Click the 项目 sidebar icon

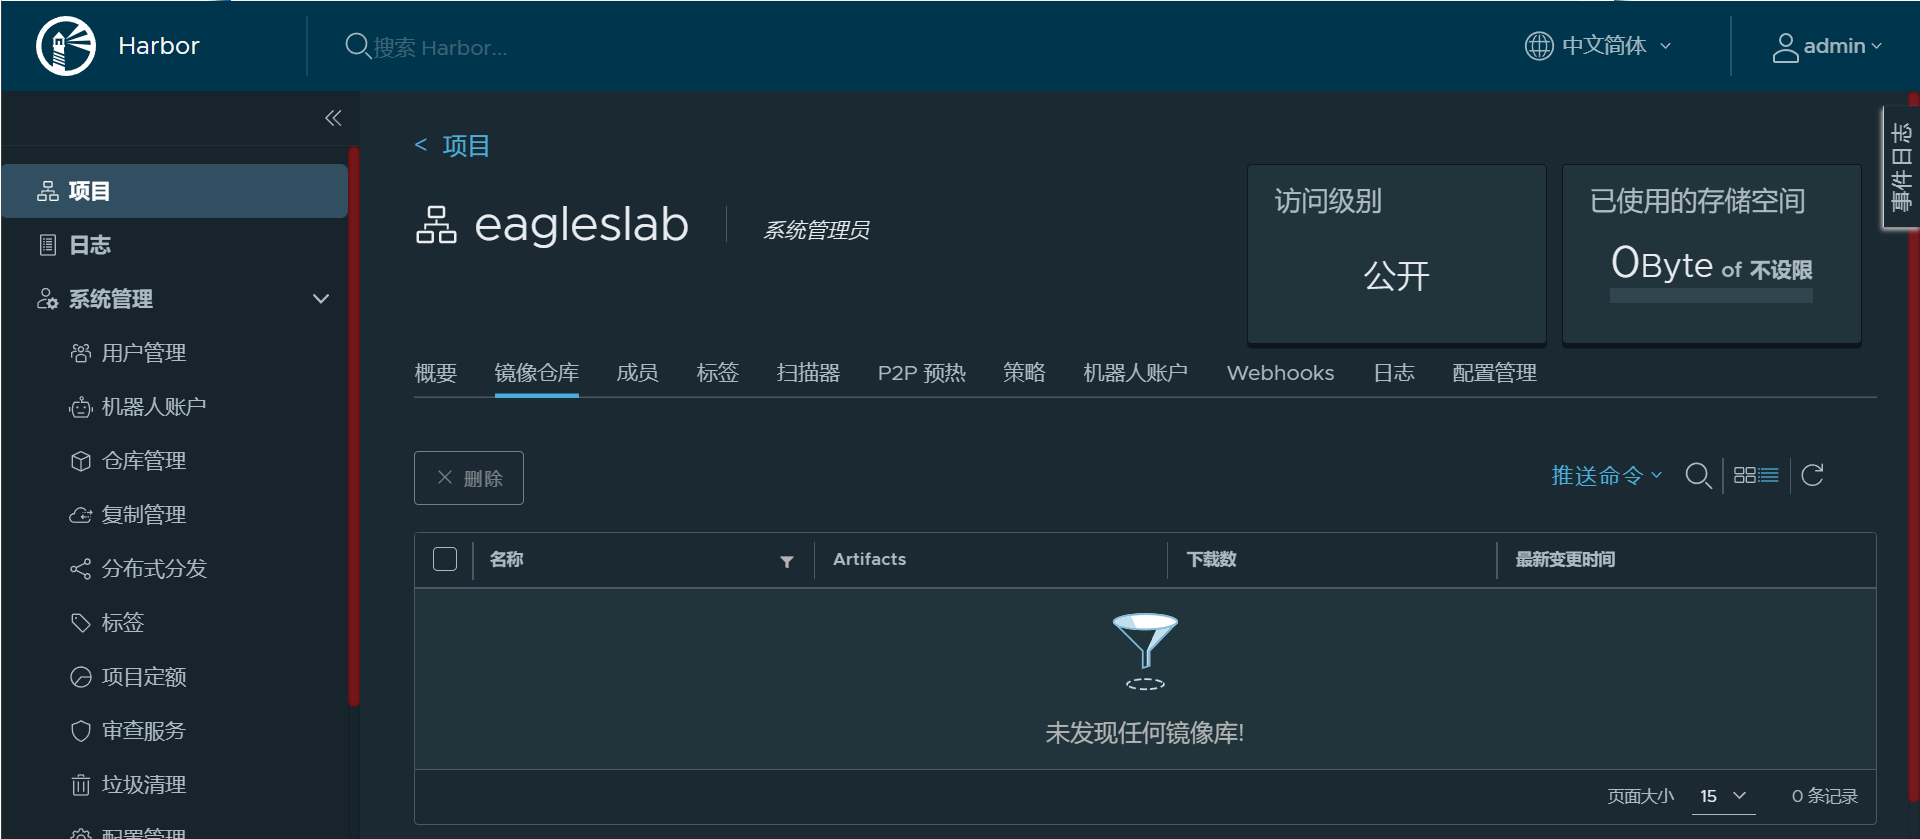(x=48, y=191)
